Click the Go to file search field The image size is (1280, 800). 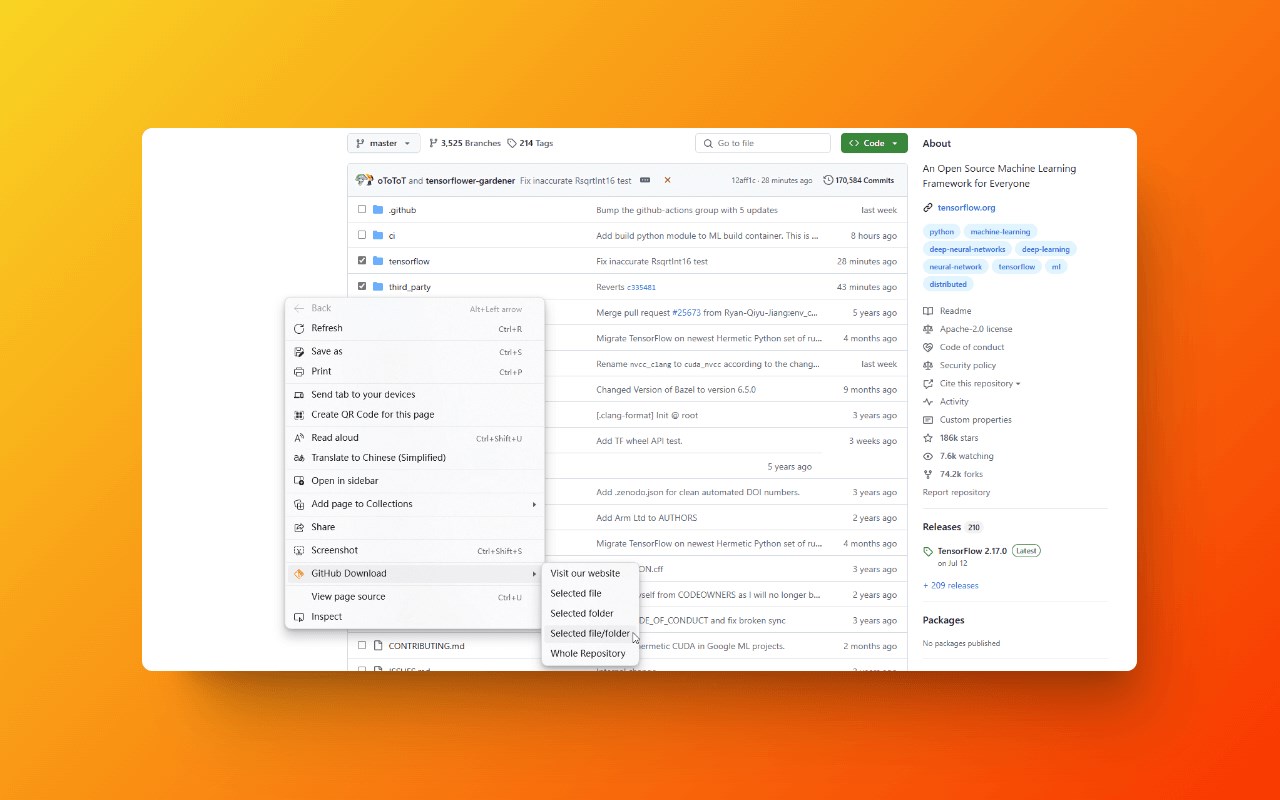763,143
